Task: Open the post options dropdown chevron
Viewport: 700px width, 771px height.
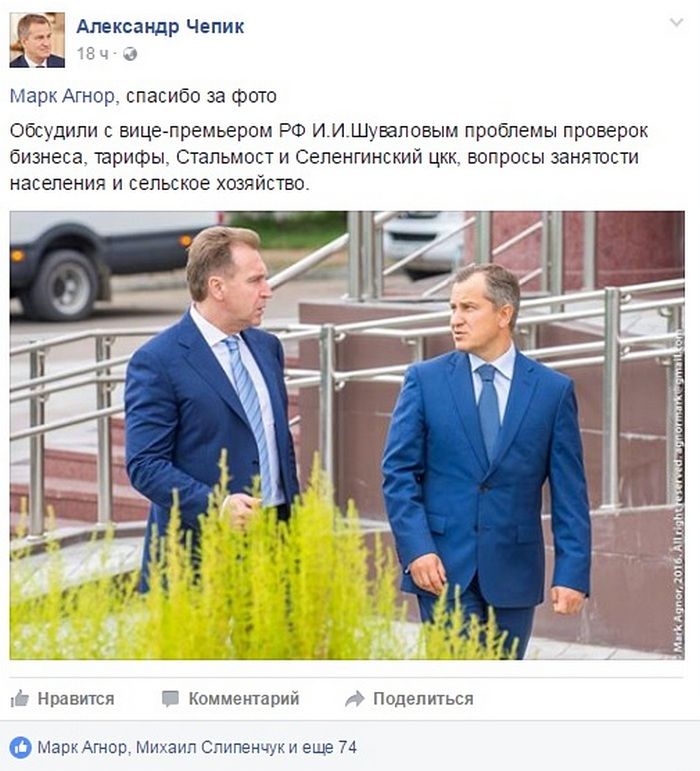Action: coord(677,23)
